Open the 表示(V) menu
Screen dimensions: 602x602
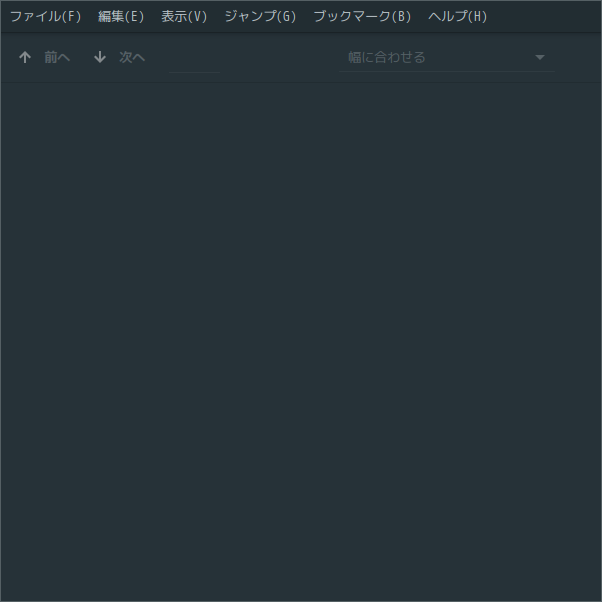click(184, 17)
